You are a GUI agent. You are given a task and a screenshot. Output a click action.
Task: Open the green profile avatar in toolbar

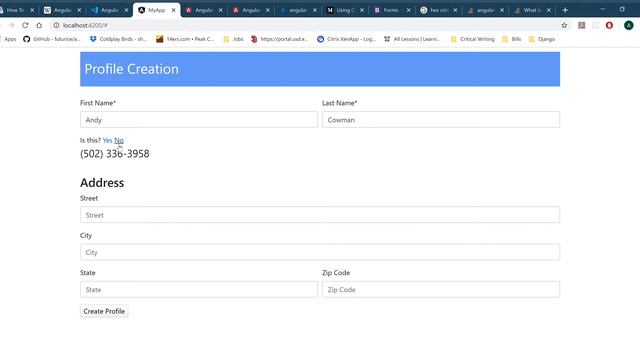pyautogui.click(x=629, y=25)
